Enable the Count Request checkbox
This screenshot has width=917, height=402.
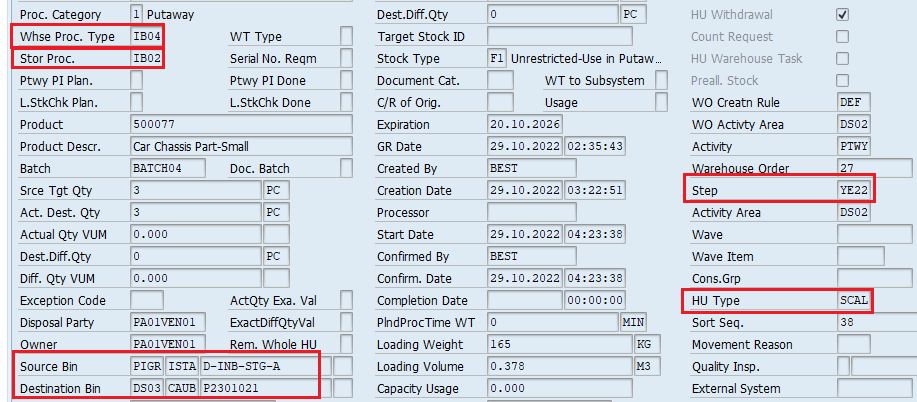pos(842,37)
